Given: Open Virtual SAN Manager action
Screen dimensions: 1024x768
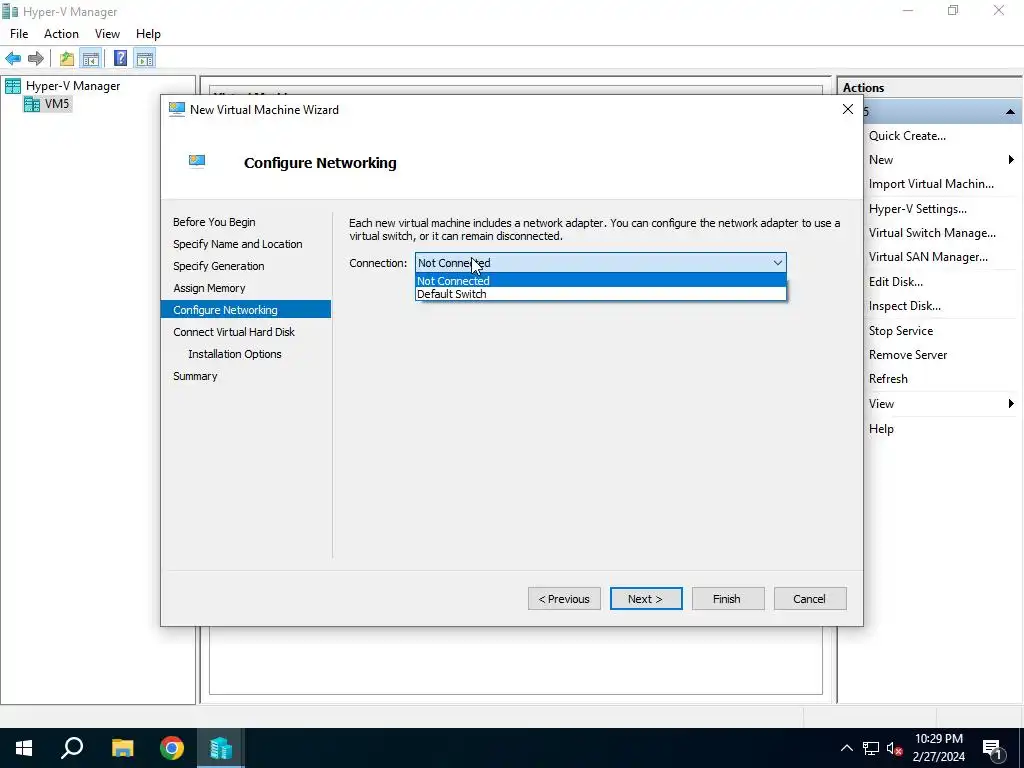Looking at the screenshot, I should pos(928,257).
